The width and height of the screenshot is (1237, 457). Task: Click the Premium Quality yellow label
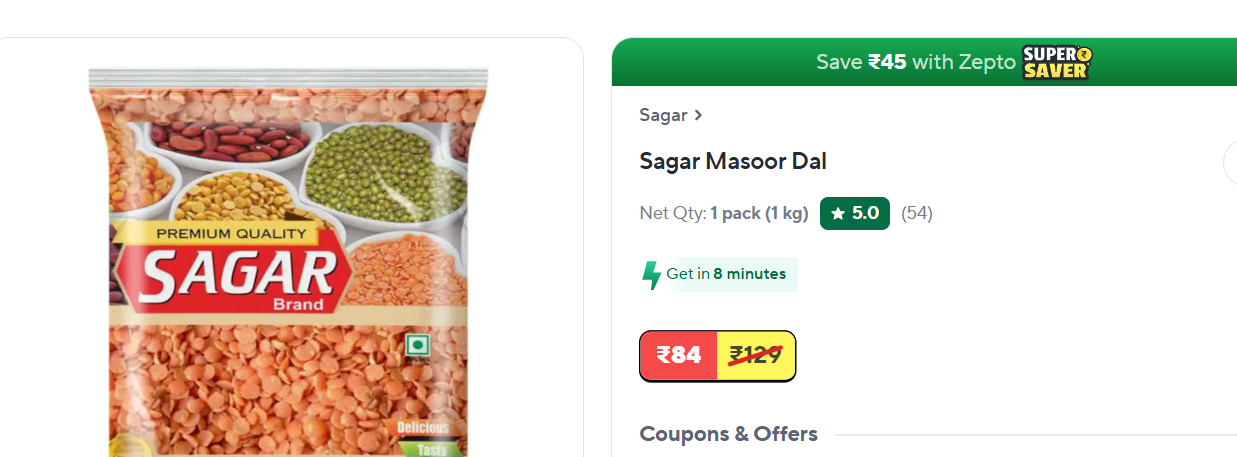tap(230, 234)
